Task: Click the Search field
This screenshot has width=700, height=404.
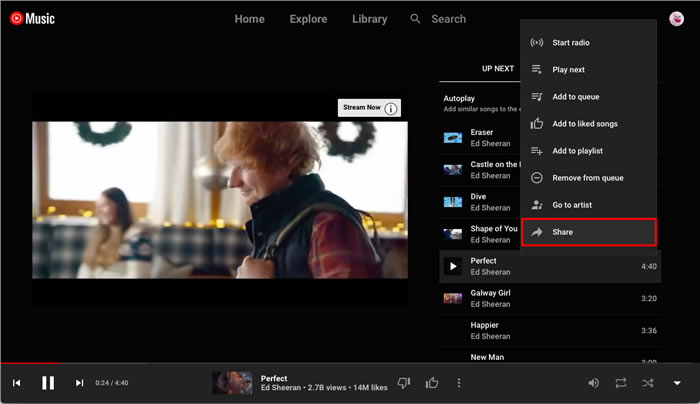Action: click(448, 19)
